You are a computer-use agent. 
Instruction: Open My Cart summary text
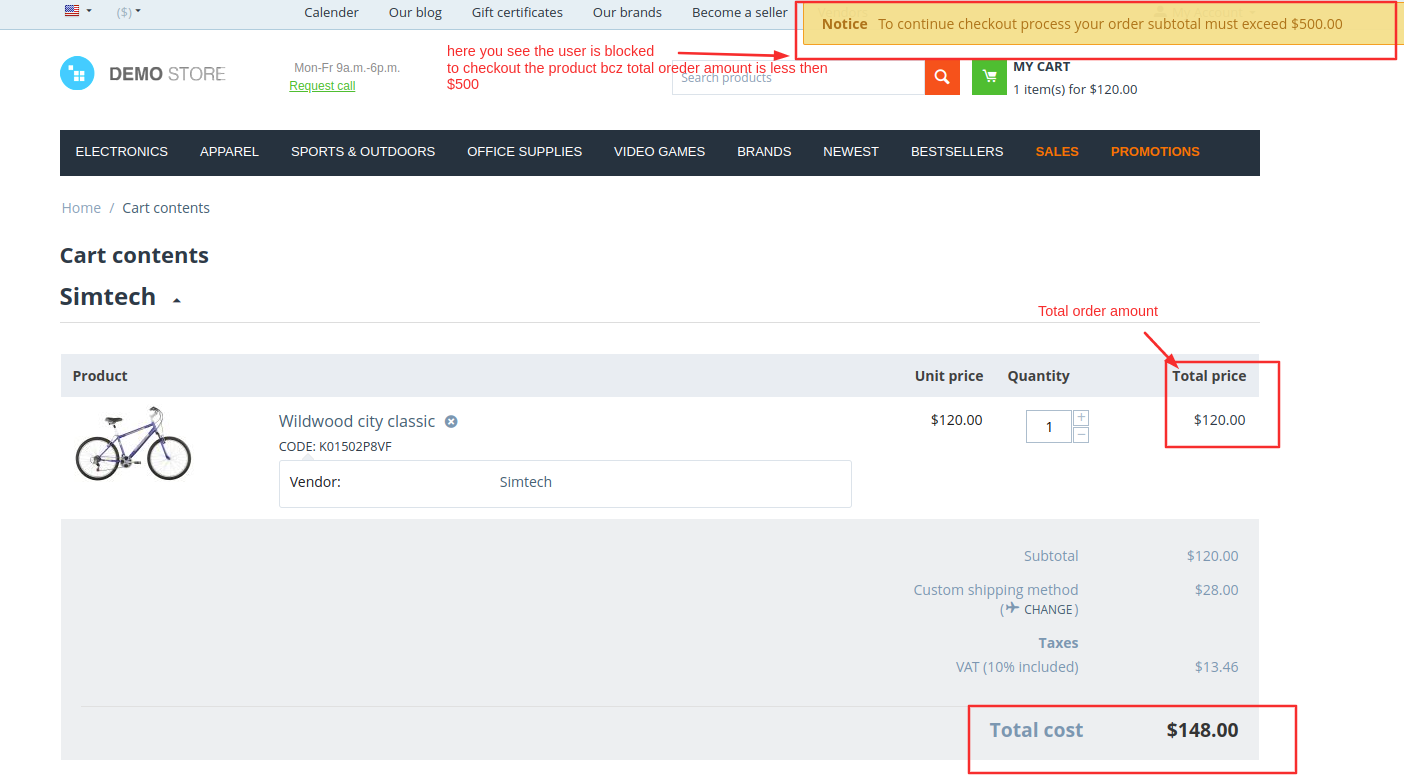[x=1075, y=78]
